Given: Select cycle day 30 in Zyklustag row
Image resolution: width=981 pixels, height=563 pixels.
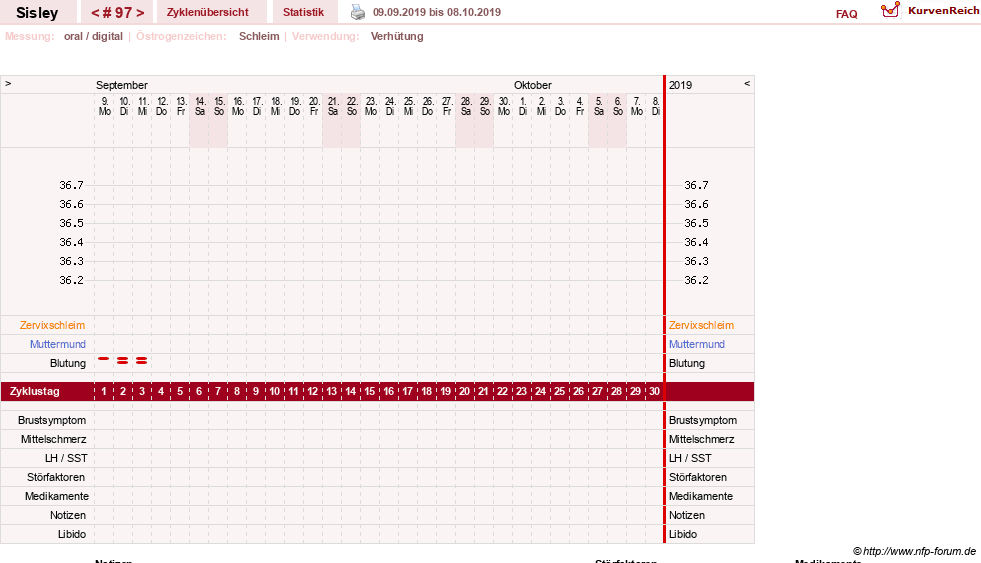Looking at the screenshot, I should coord(654,392).
